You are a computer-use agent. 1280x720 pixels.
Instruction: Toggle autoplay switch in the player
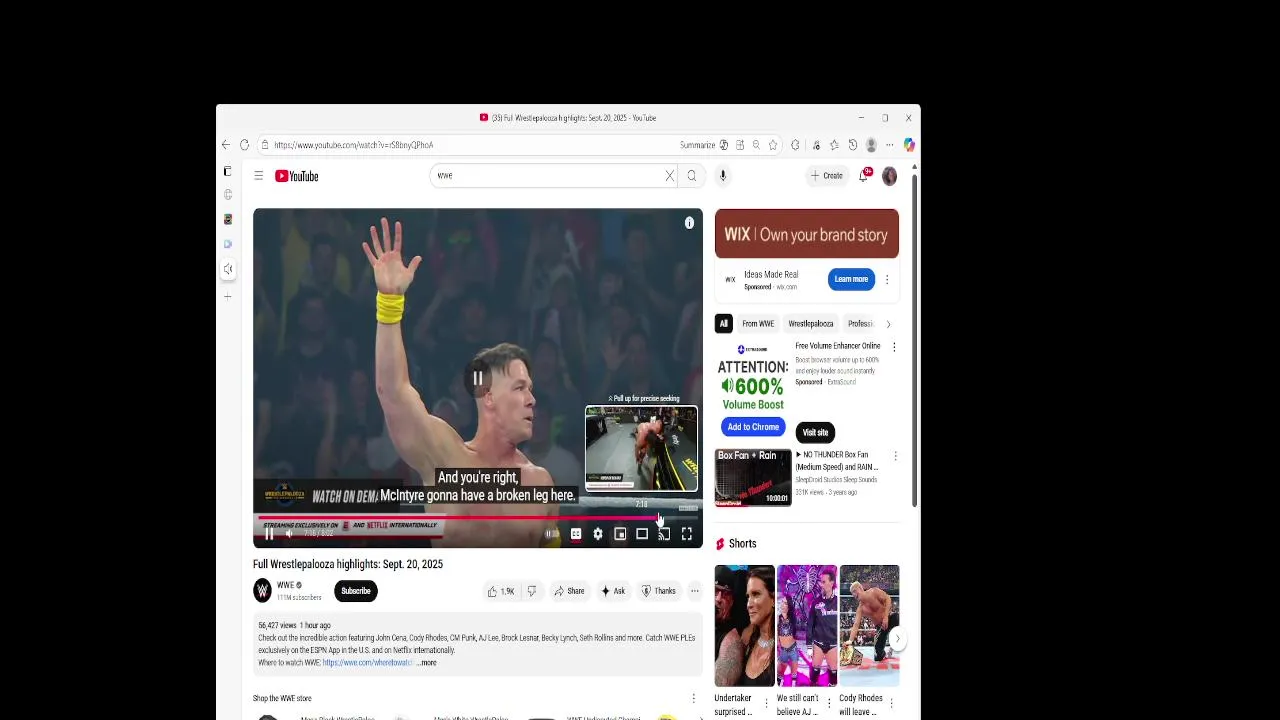pyautogui.click(x=552, y=534)
